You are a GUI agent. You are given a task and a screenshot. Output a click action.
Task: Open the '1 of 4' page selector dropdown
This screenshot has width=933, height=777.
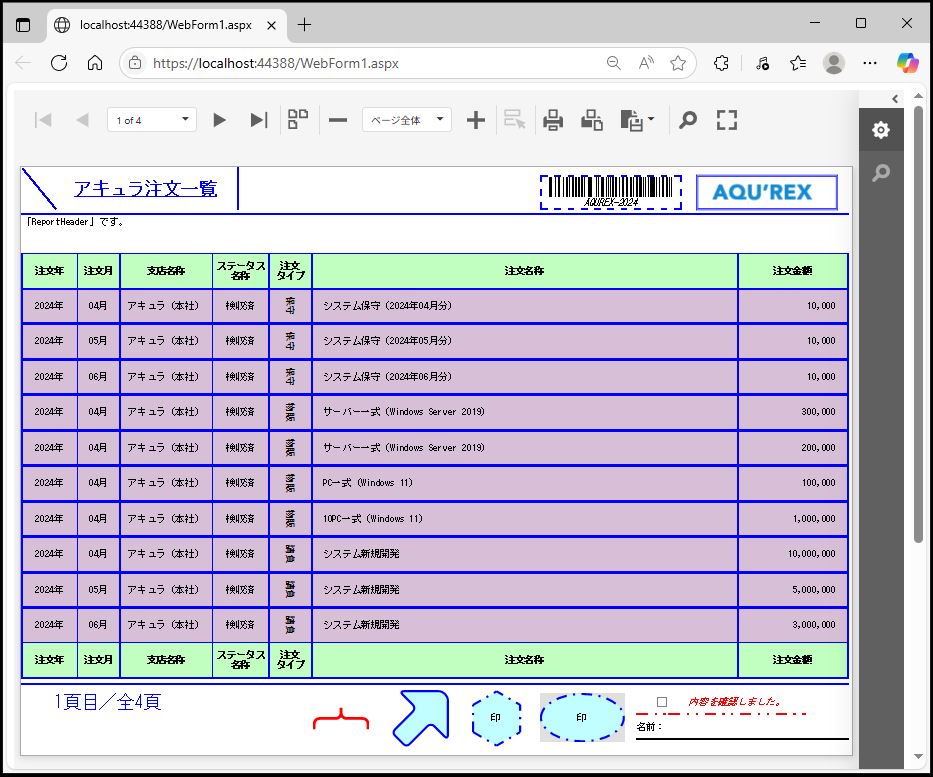[x=152, y=120]
